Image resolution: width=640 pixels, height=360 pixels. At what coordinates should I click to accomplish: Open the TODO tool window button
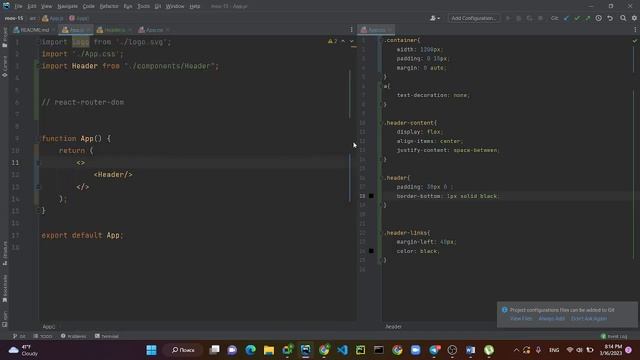pyautogui.click(x=43, y=336)
